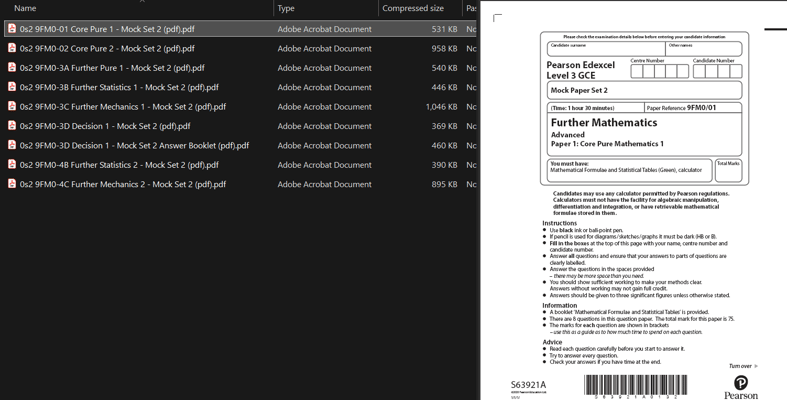
Task: Click the S63921A code in PDF
Action: [x=528, y=385]
